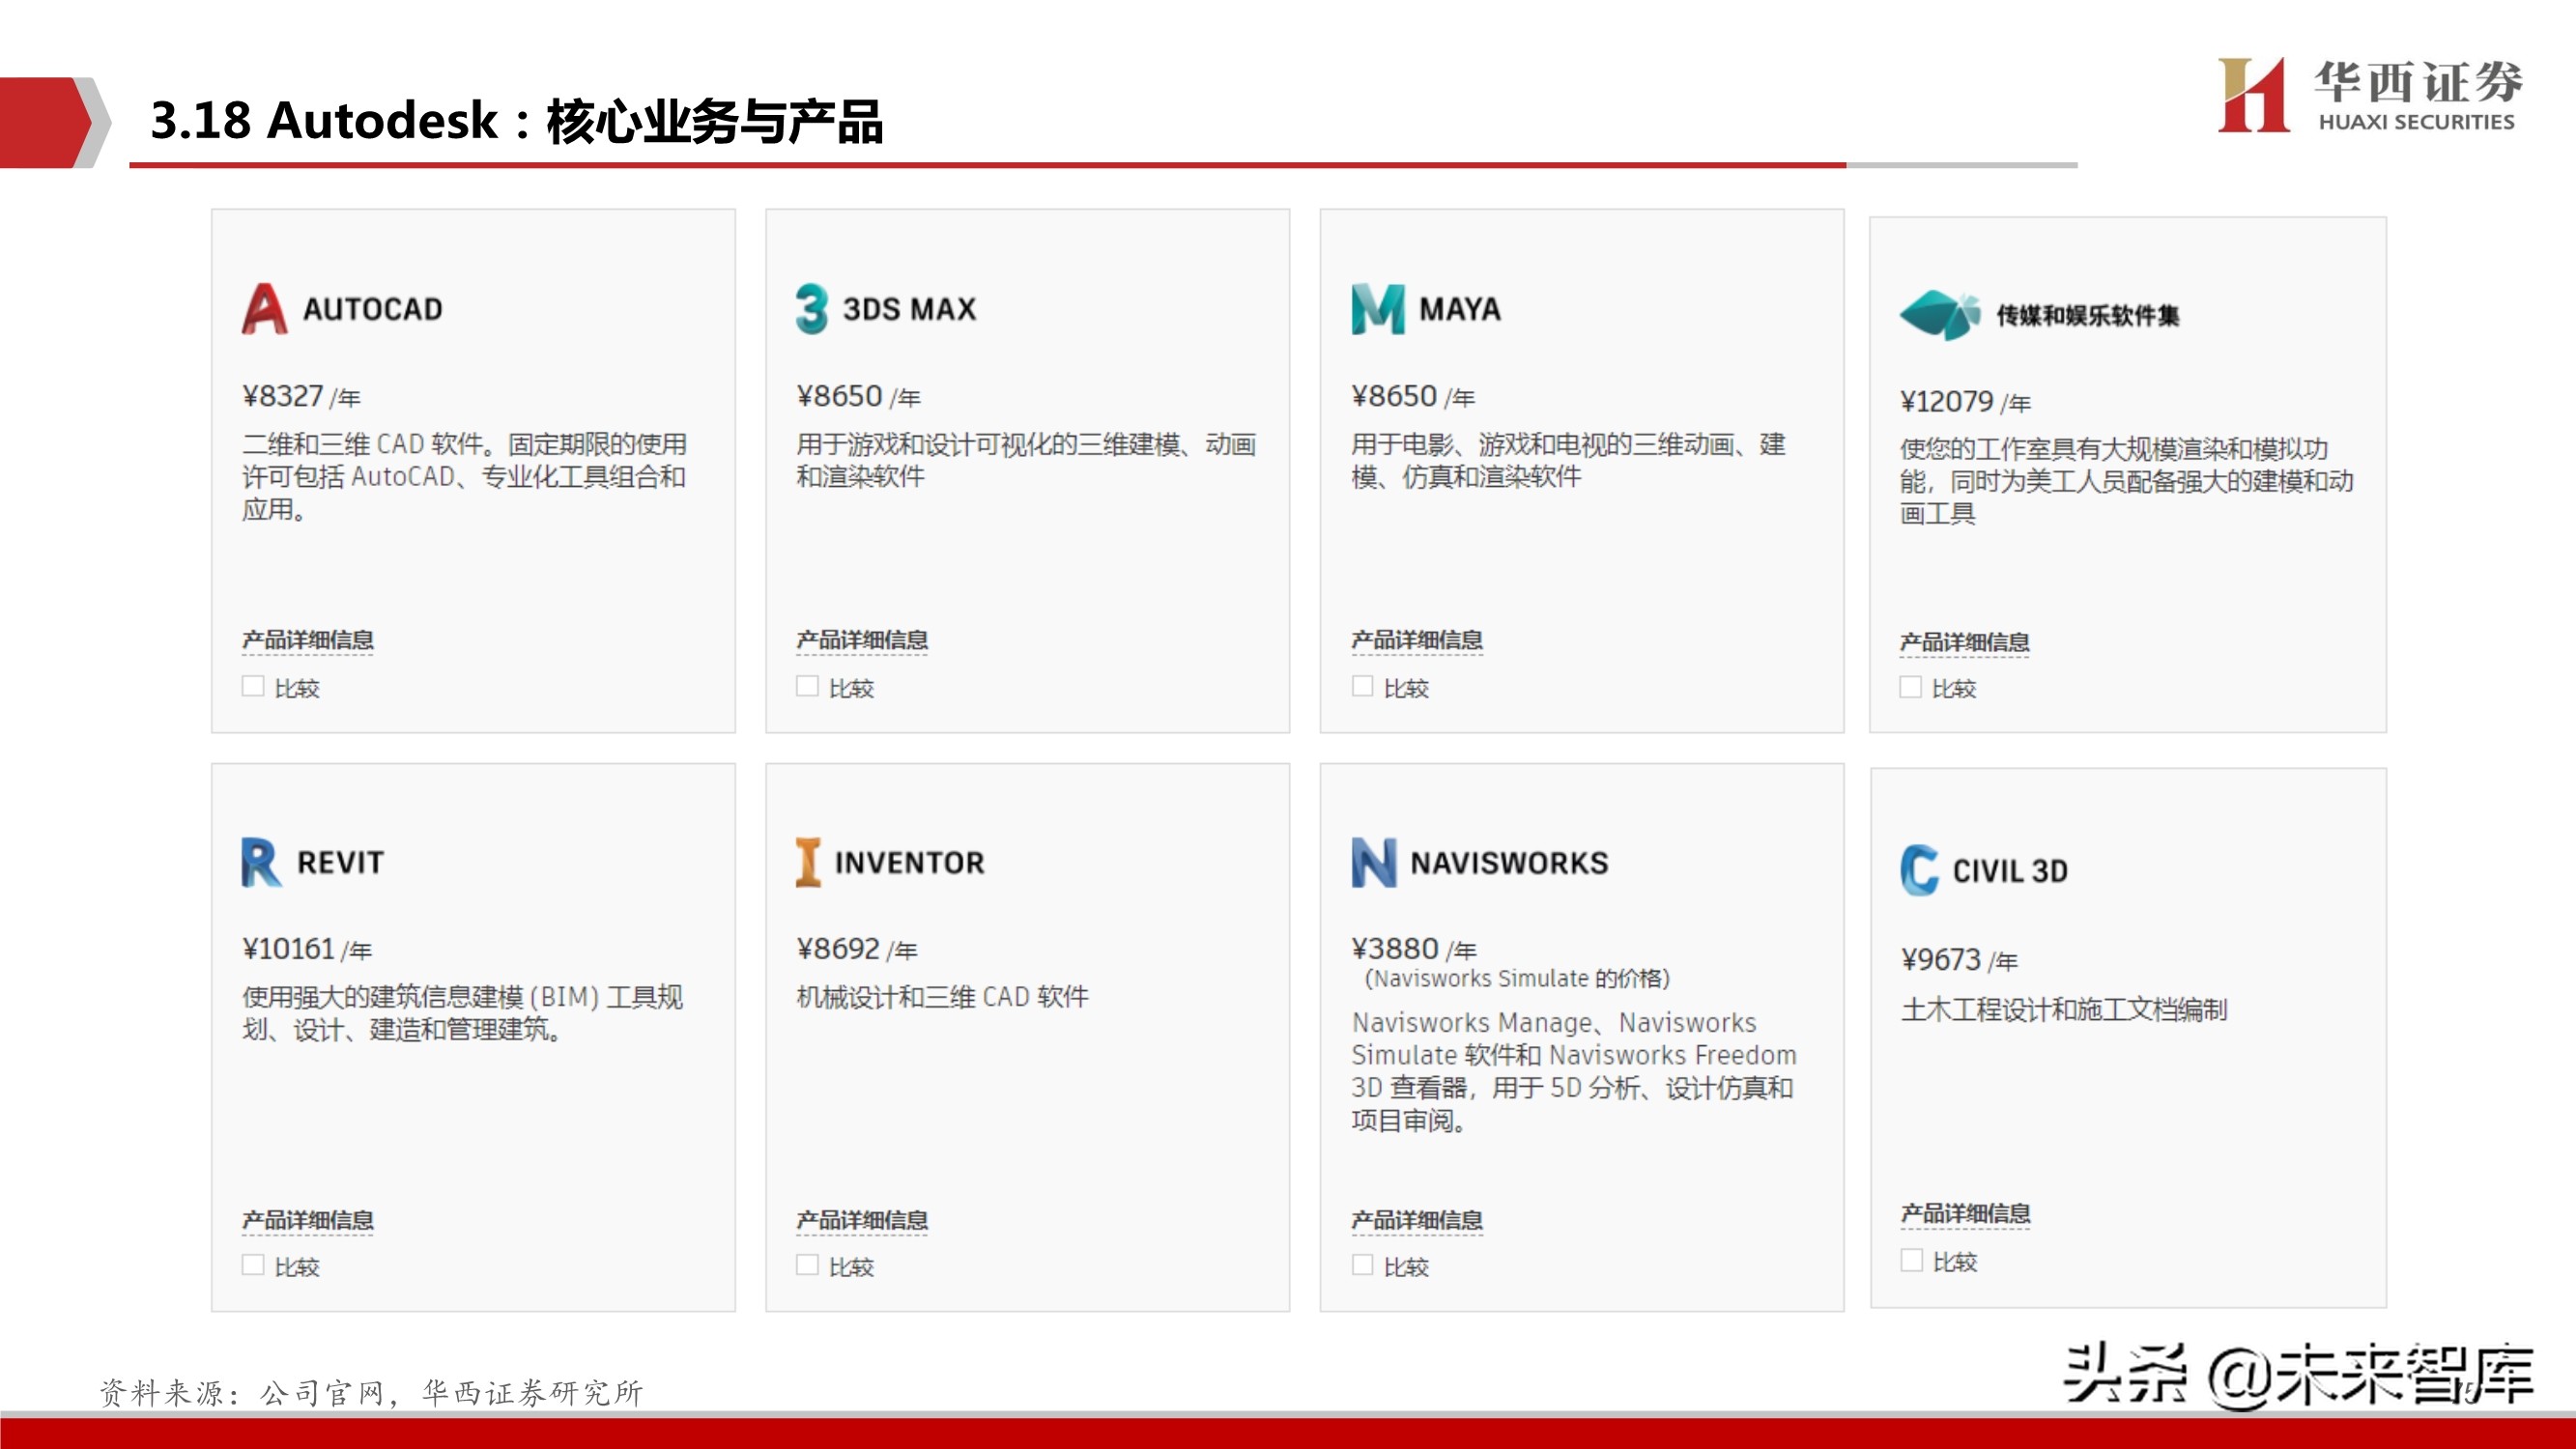Open 产品详细信息 link for Maya
Screen dimensions: 2576x1449
pos(1417,640)
